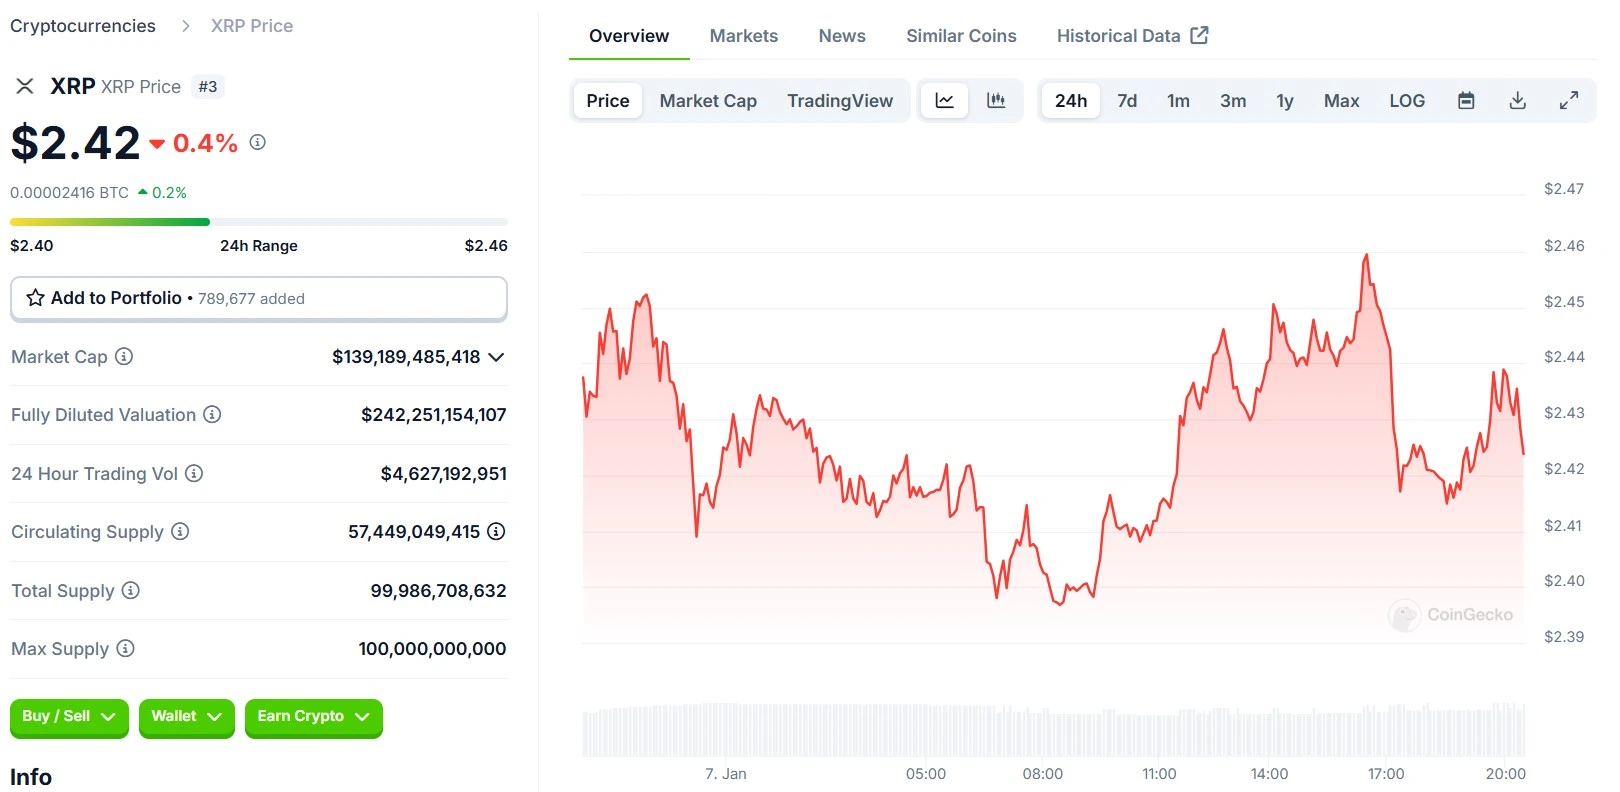1620x792 pixels.
Task: Switch chart to TradingView mode
Action: point(840,100)
